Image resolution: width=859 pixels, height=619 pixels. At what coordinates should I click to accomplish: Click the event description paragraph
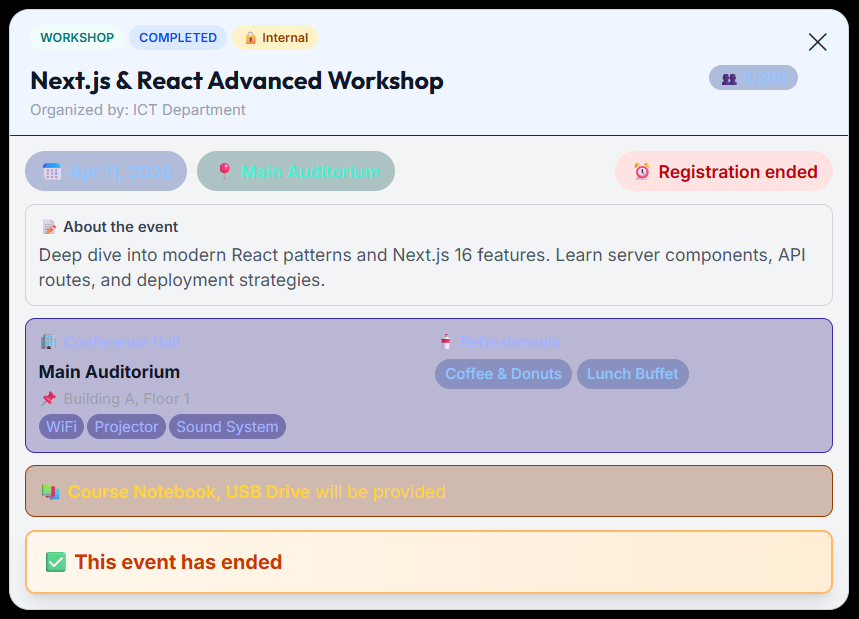point(422,267)
